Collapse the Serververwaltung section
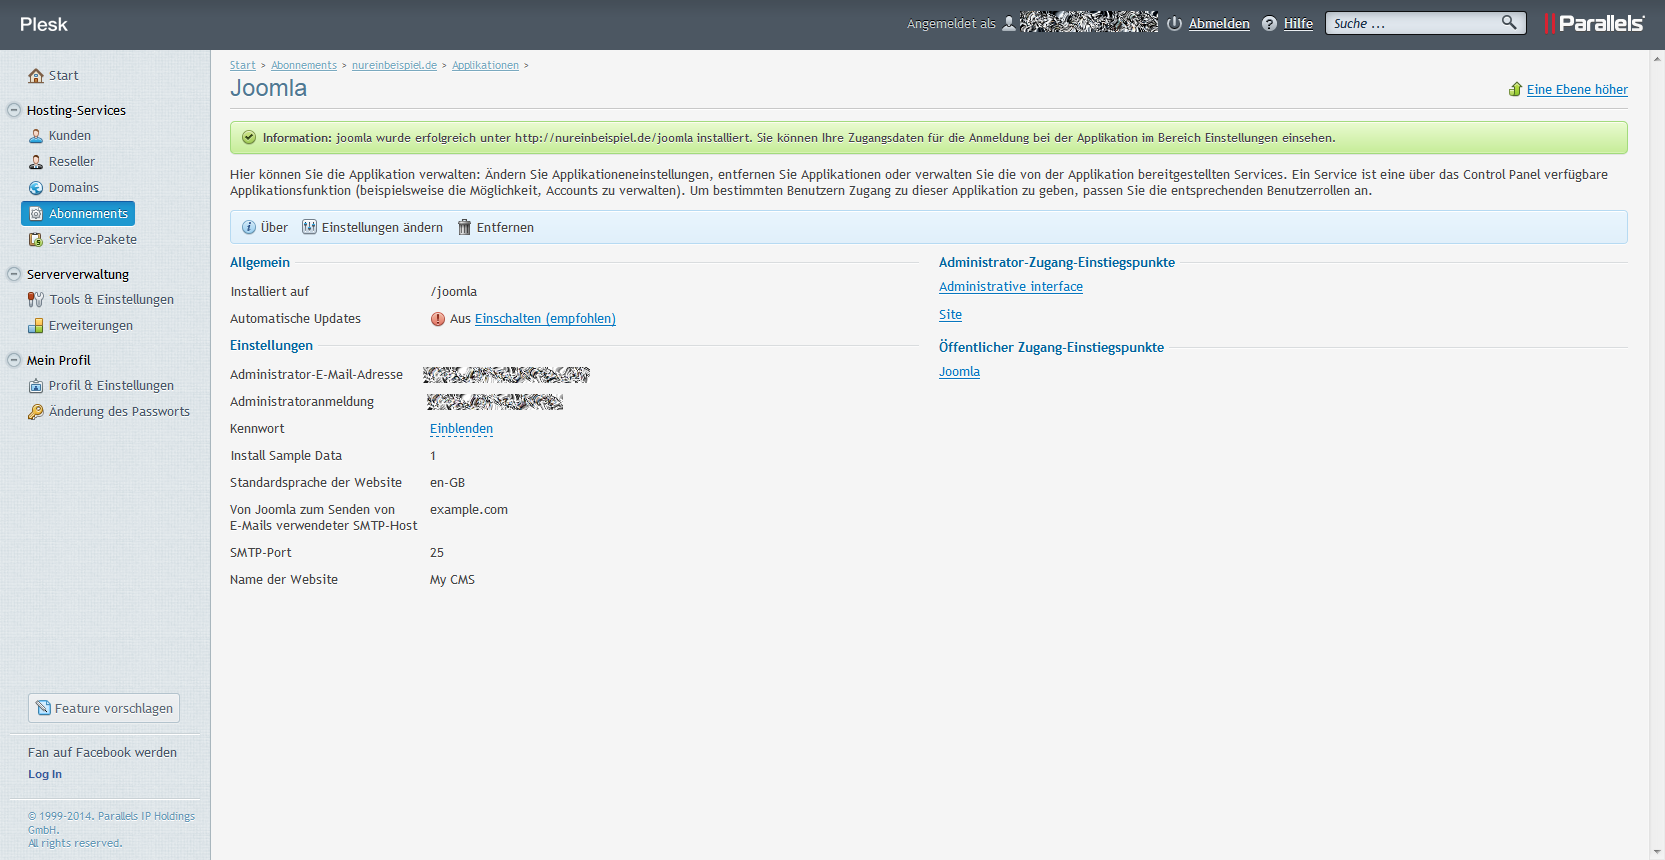Image resolution: width=1665 pixels, height=860 pixels. [x=14, y=274]
